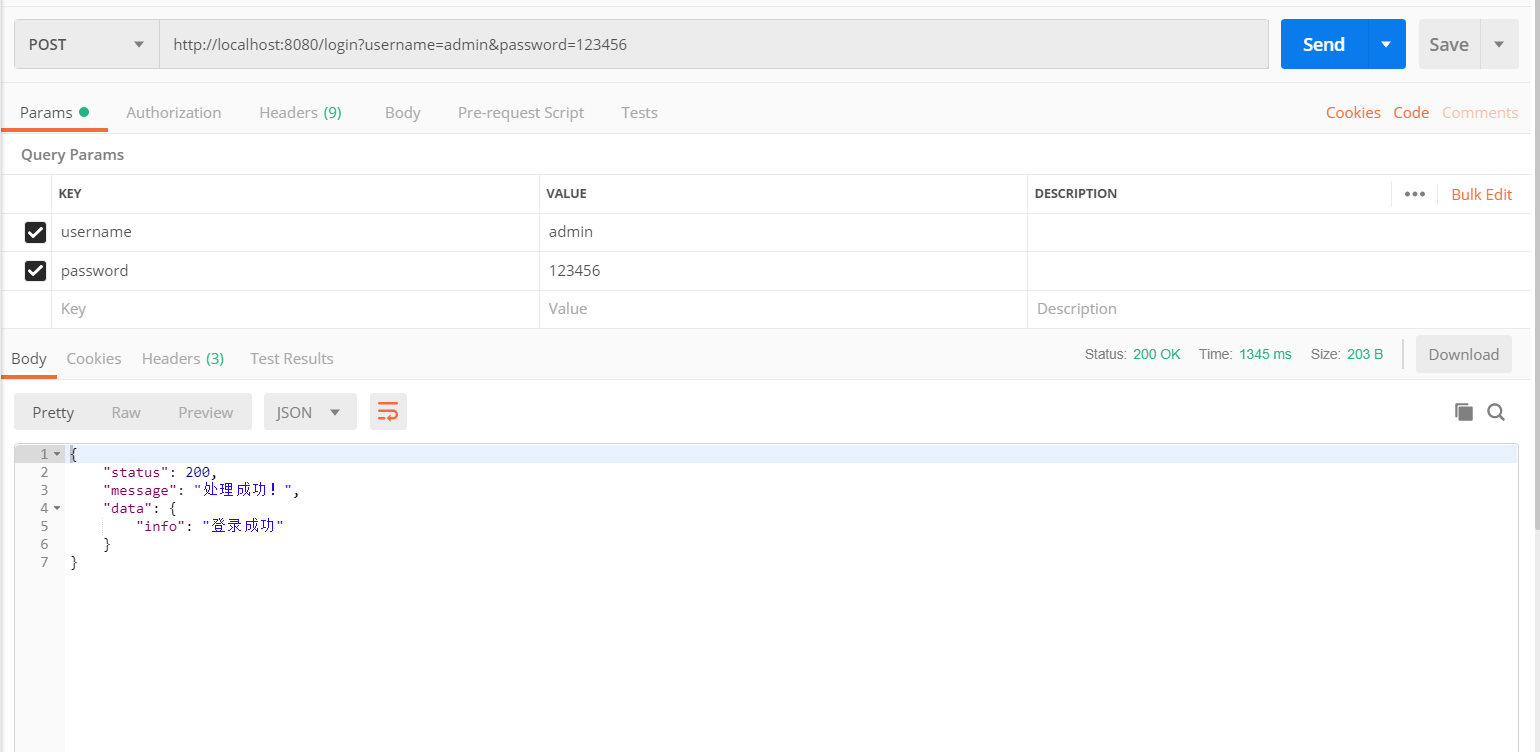1540x752 pixels.
Task: Click the Save button
Action: [1449, 44]
